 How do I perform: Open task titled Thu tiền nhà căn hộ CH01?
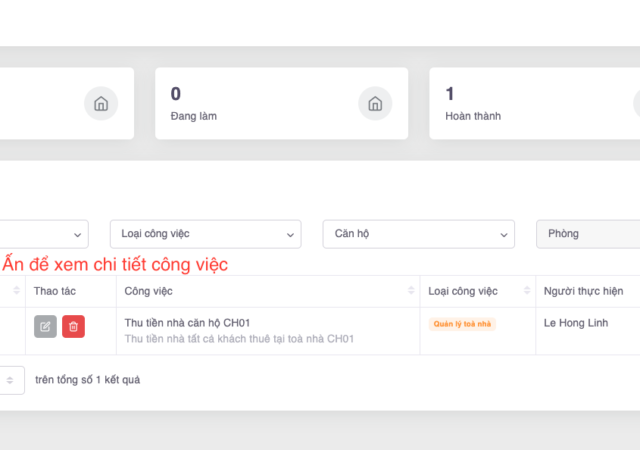pos(187,323)
